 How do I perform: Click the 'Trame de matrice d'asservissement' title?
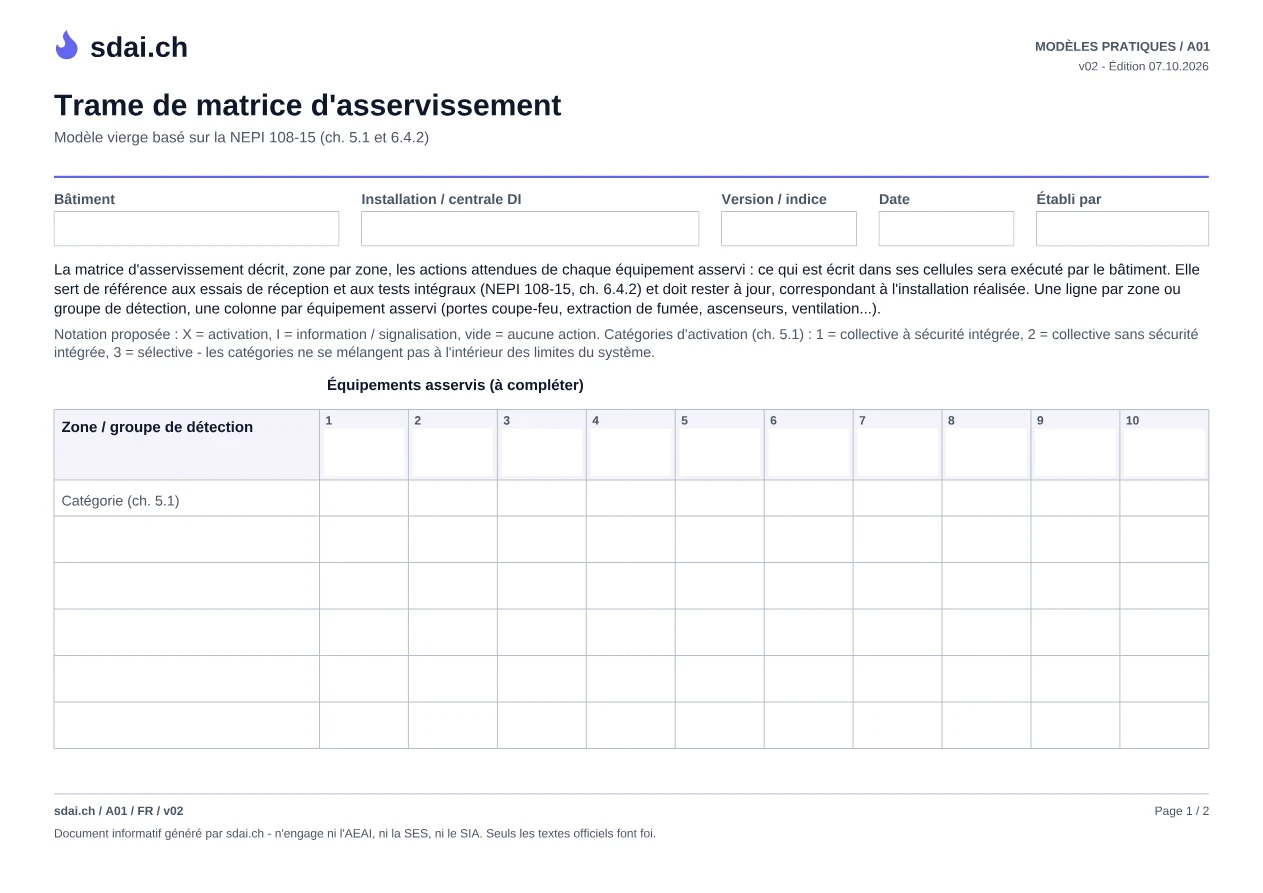click(x=307, y=105)
